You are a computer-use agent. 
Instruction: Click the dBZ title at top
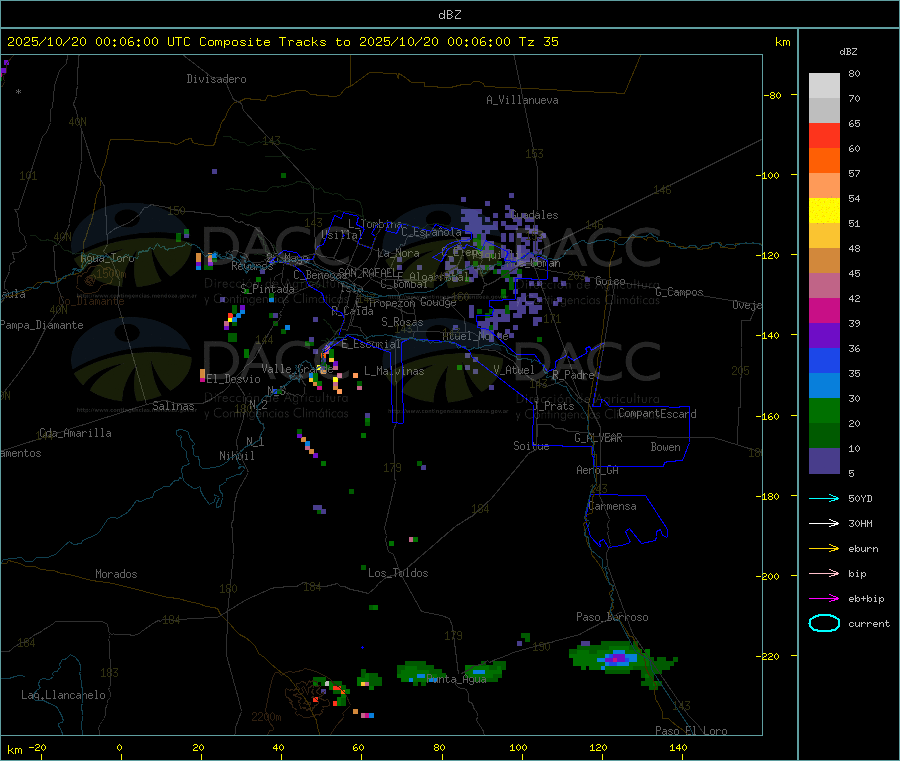pyautogui.click(x=449, y=14)
